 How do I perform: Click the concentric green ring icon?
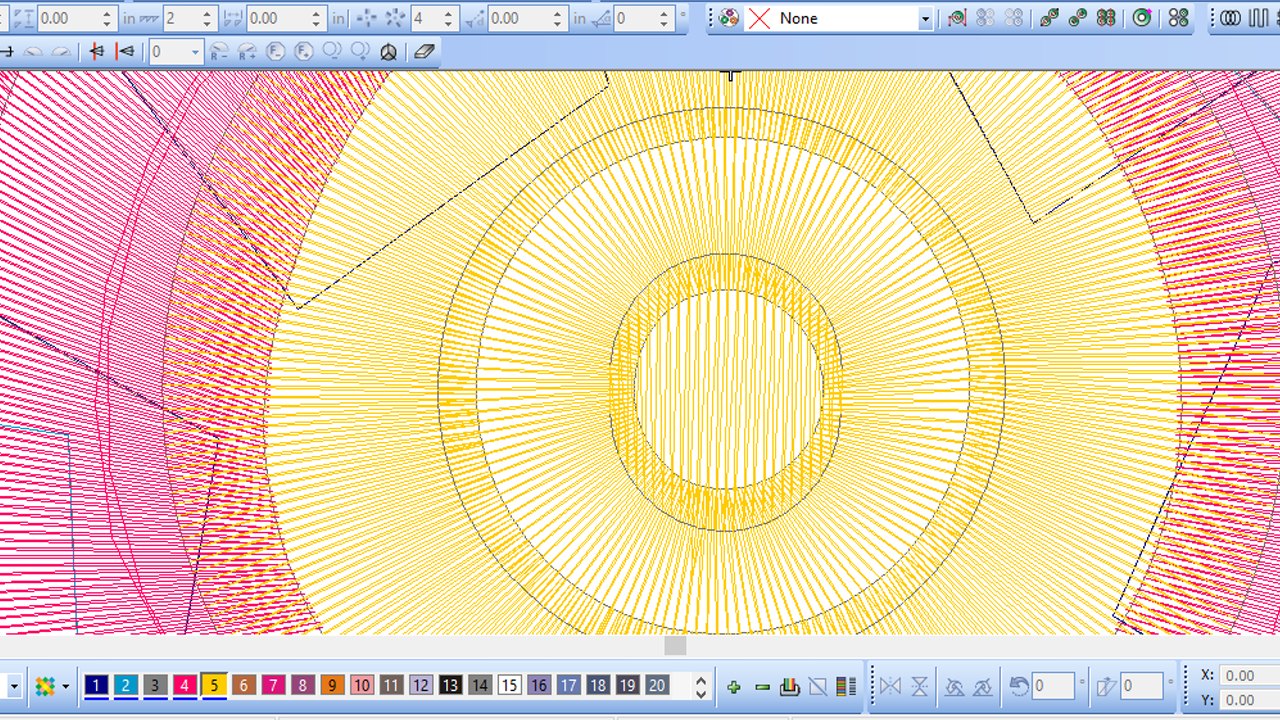point(1142,18)
